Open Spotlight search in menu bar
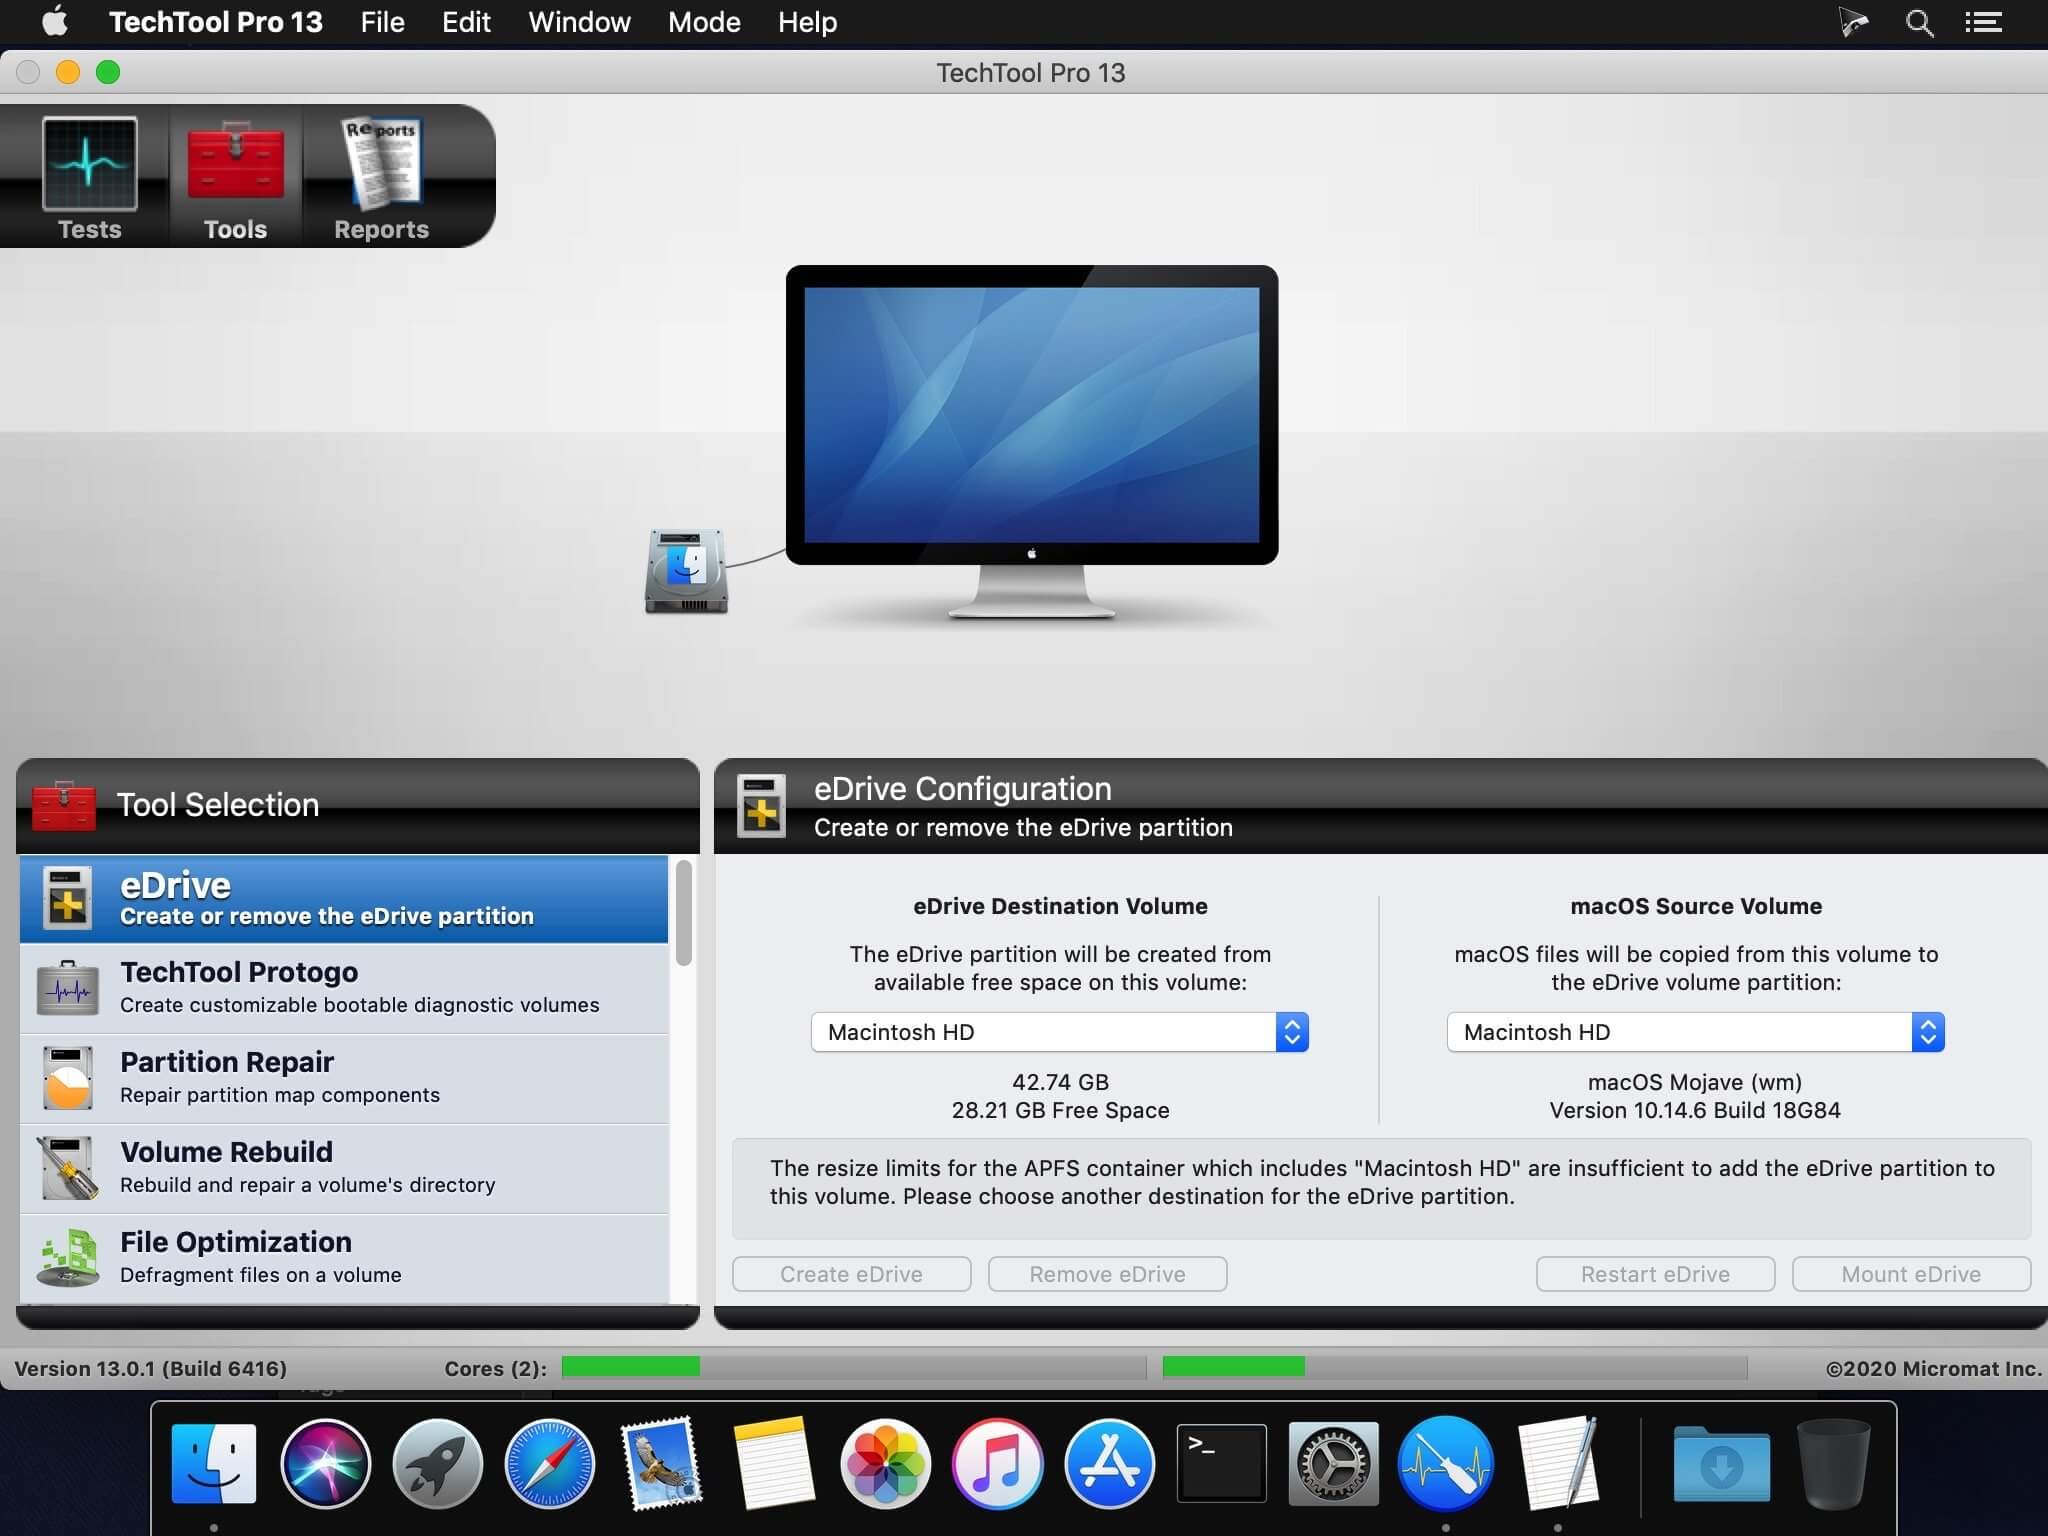The image size is (2048, 1536). (x=1919, y=23)
